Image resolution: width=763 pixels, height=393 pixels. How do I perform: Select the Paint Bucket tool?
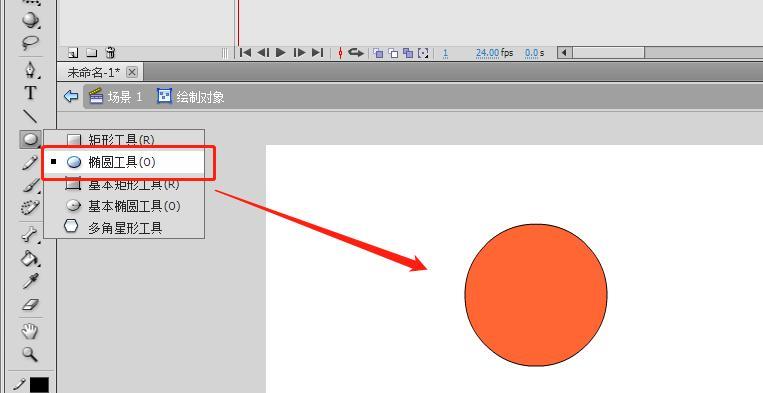pos(30,258)
